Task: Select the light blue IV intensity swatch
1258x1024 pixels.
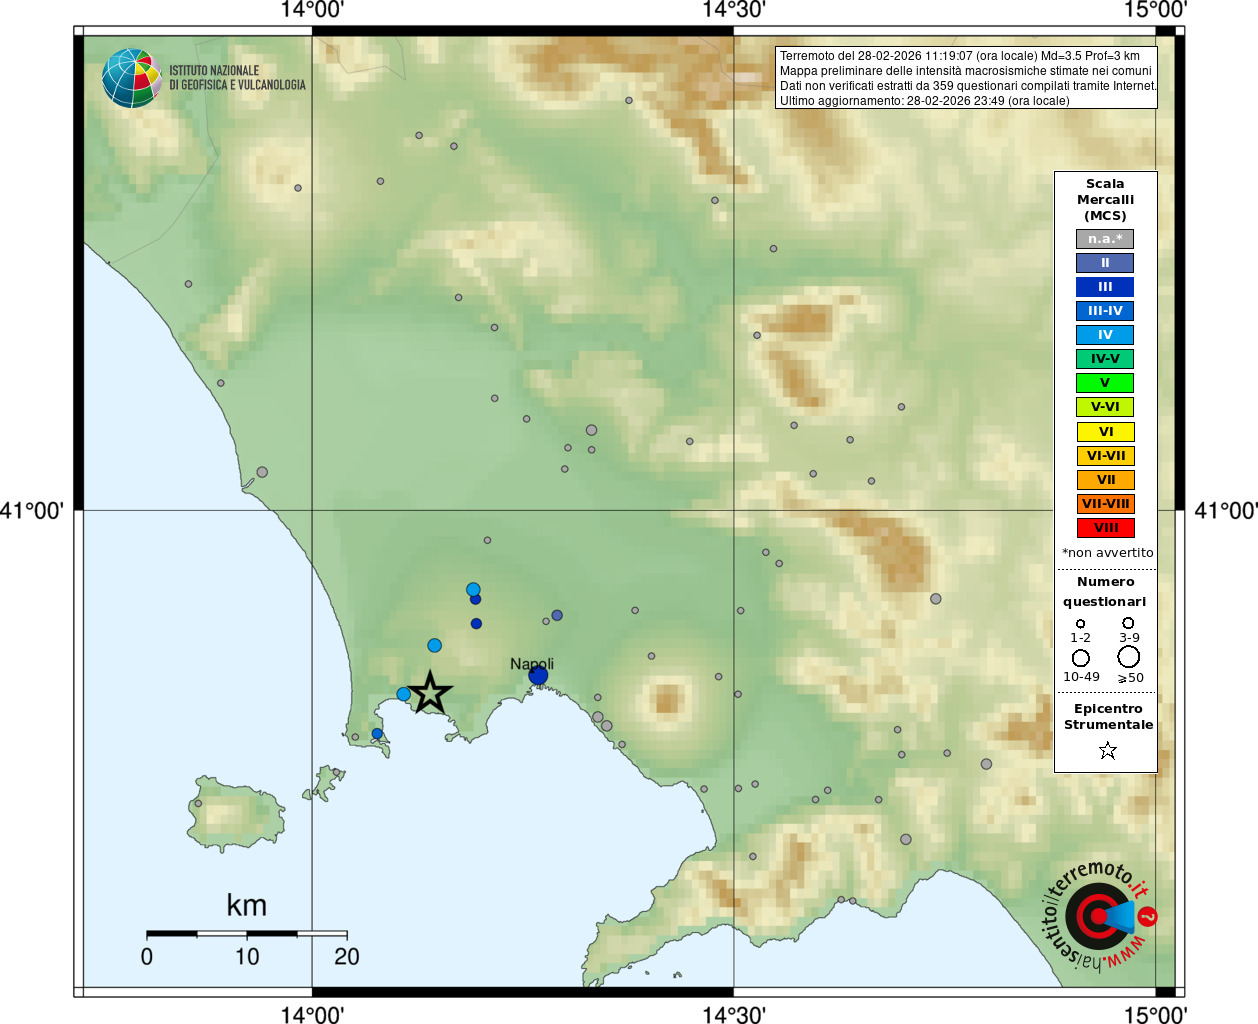Action: 1104,335
